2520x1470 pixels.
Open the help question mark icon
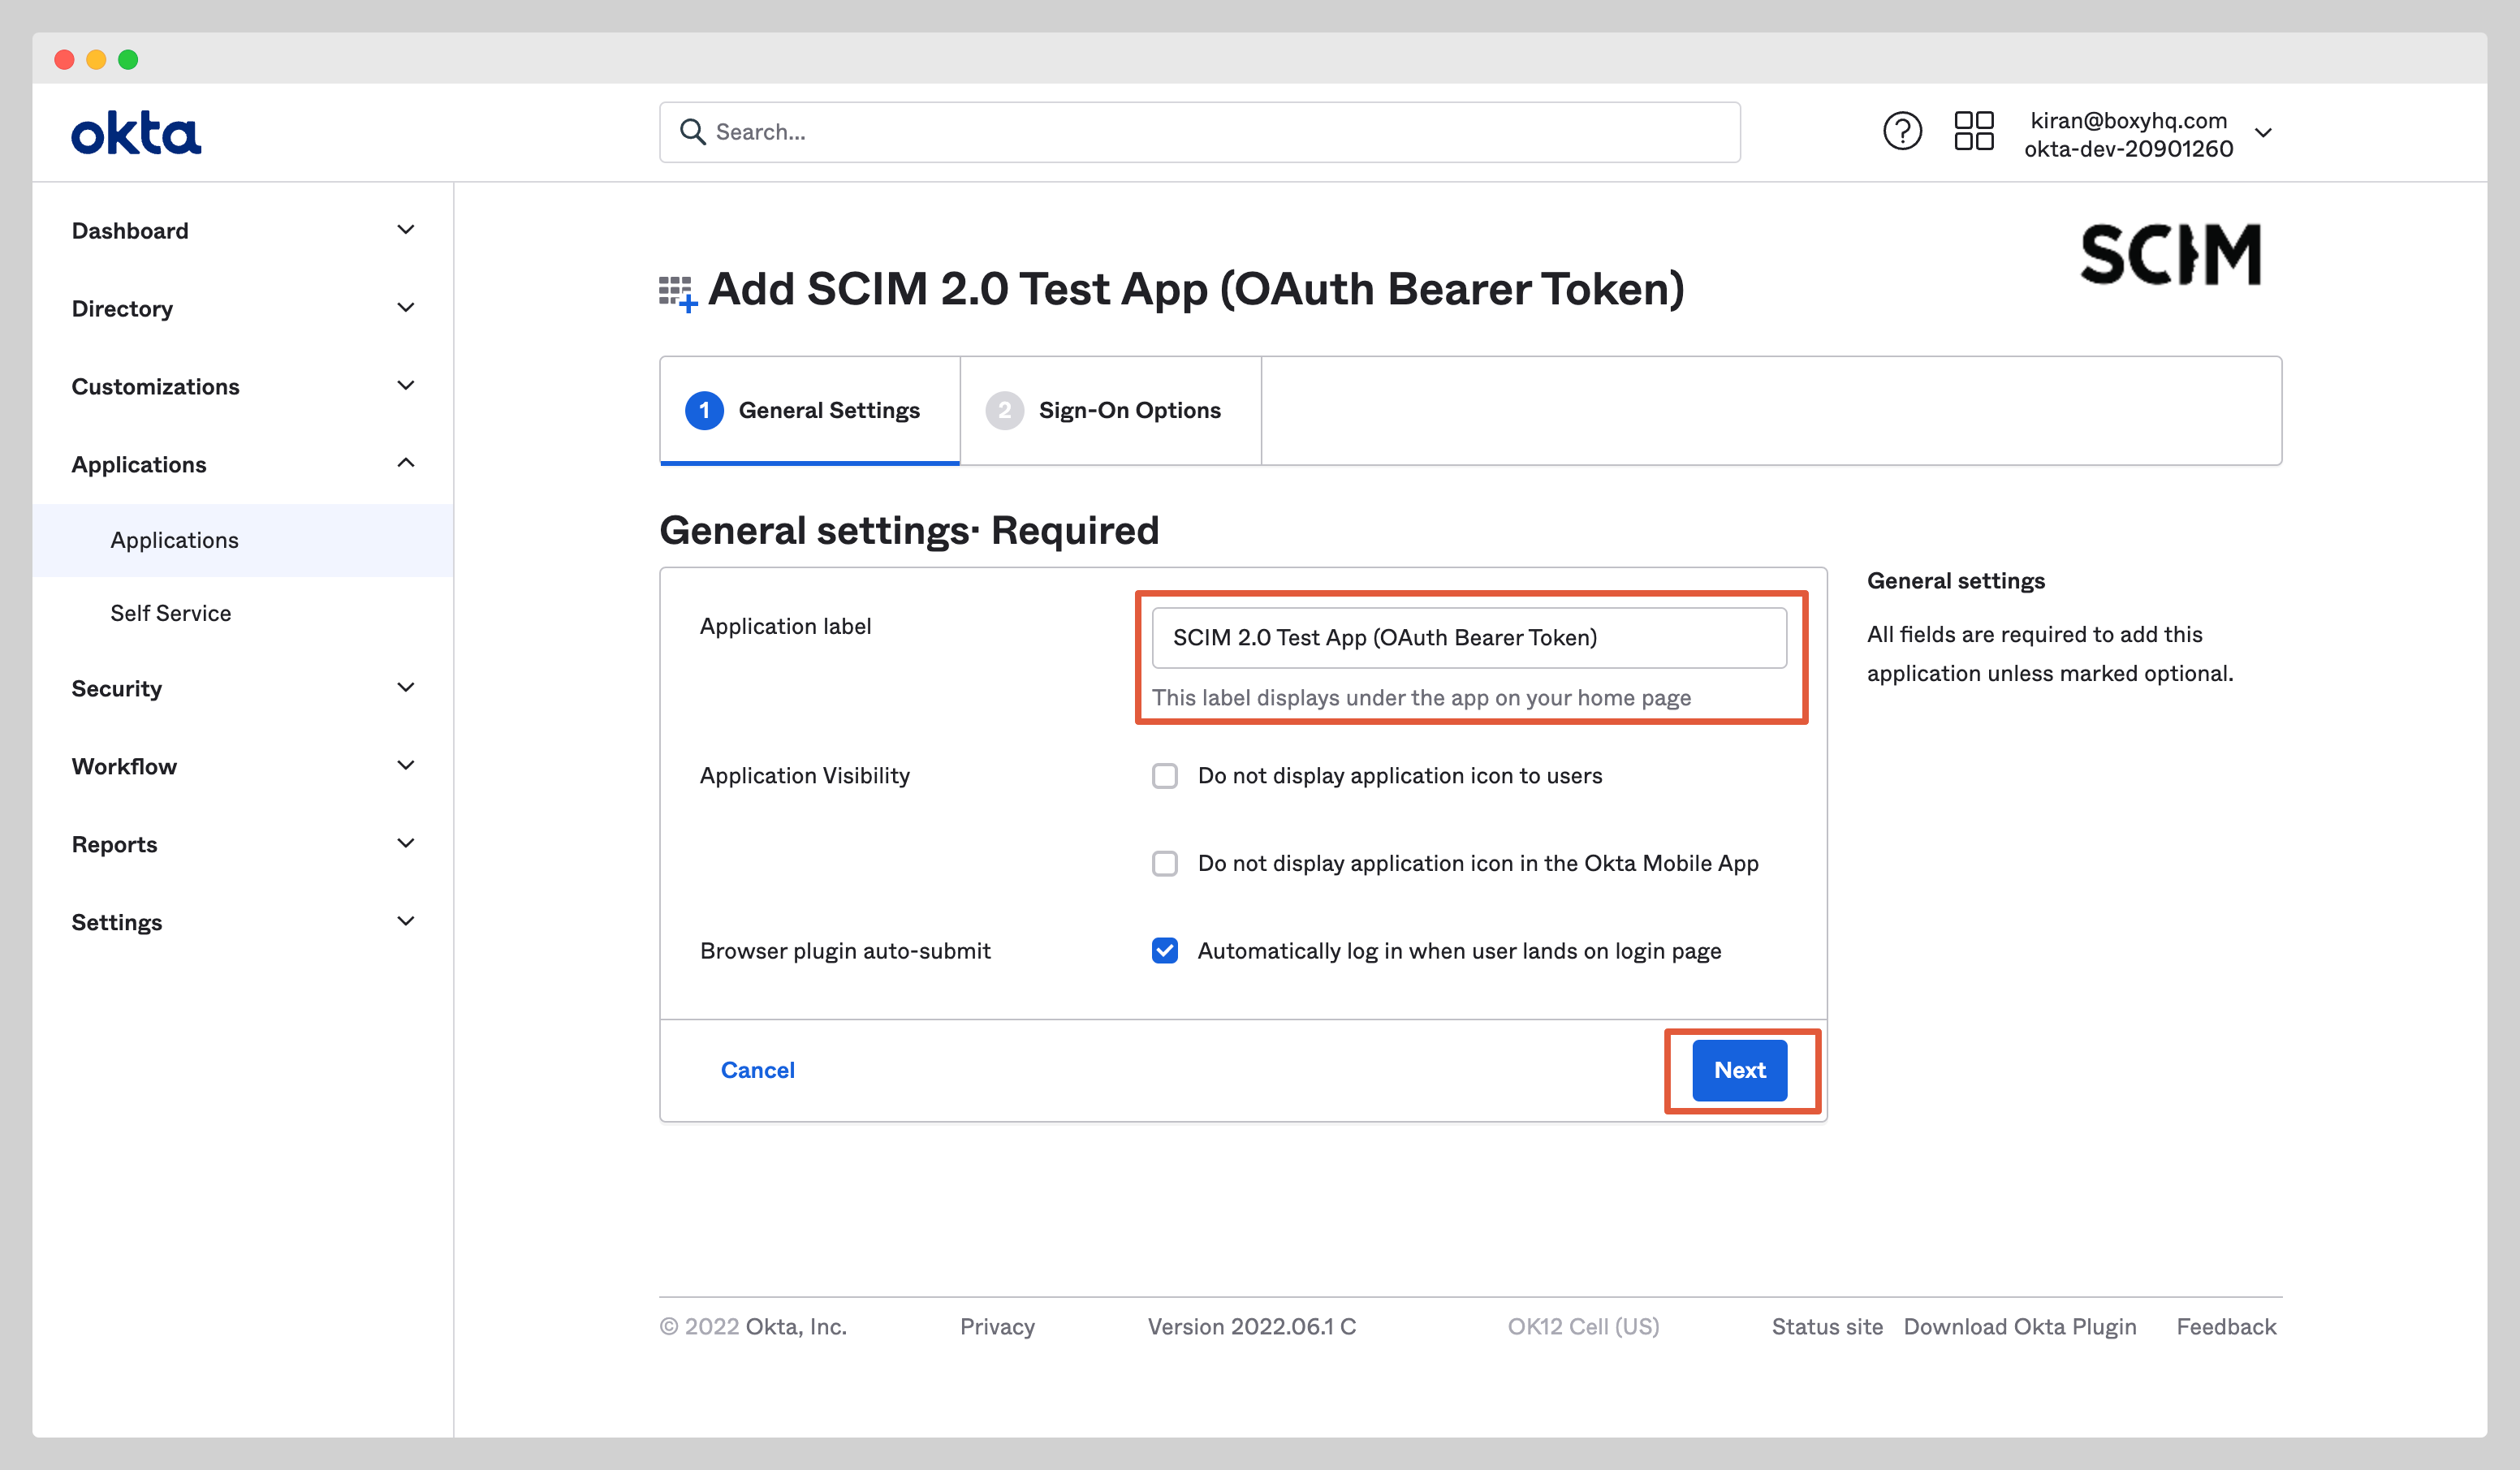point(1903,131)
